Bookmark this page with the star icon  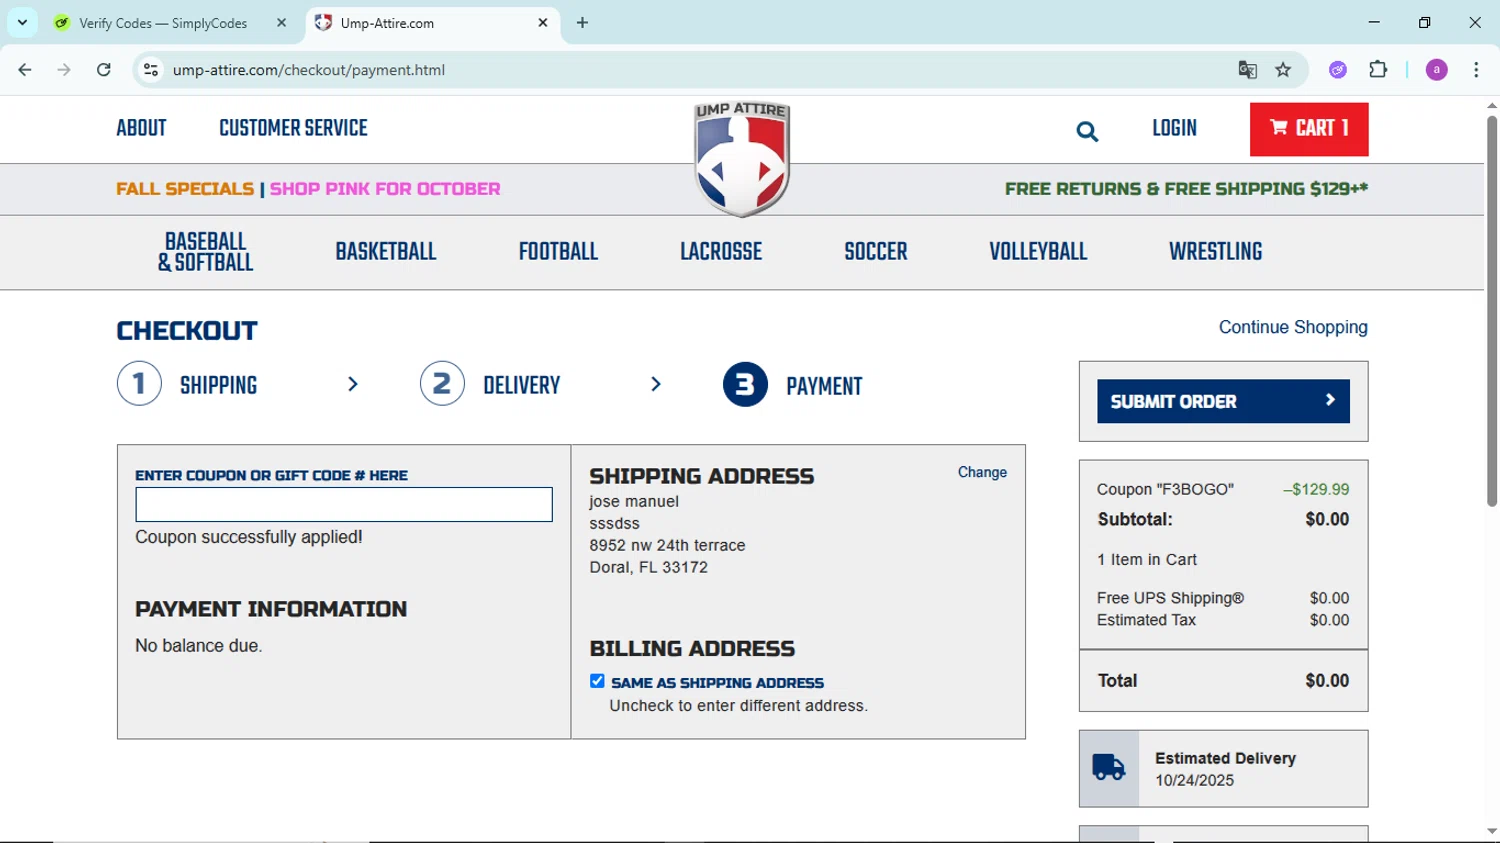1283,70
